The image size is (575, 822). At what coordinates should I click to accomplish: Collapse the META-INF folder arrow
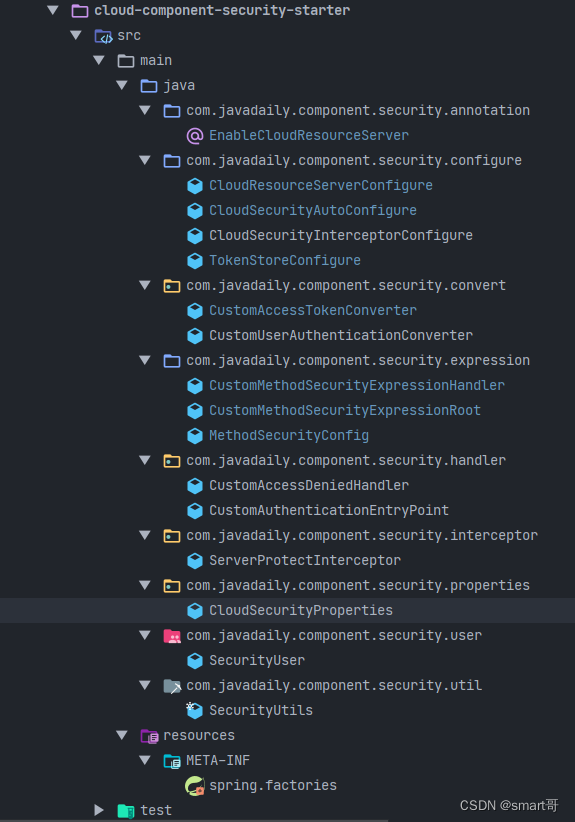(145, 760)
